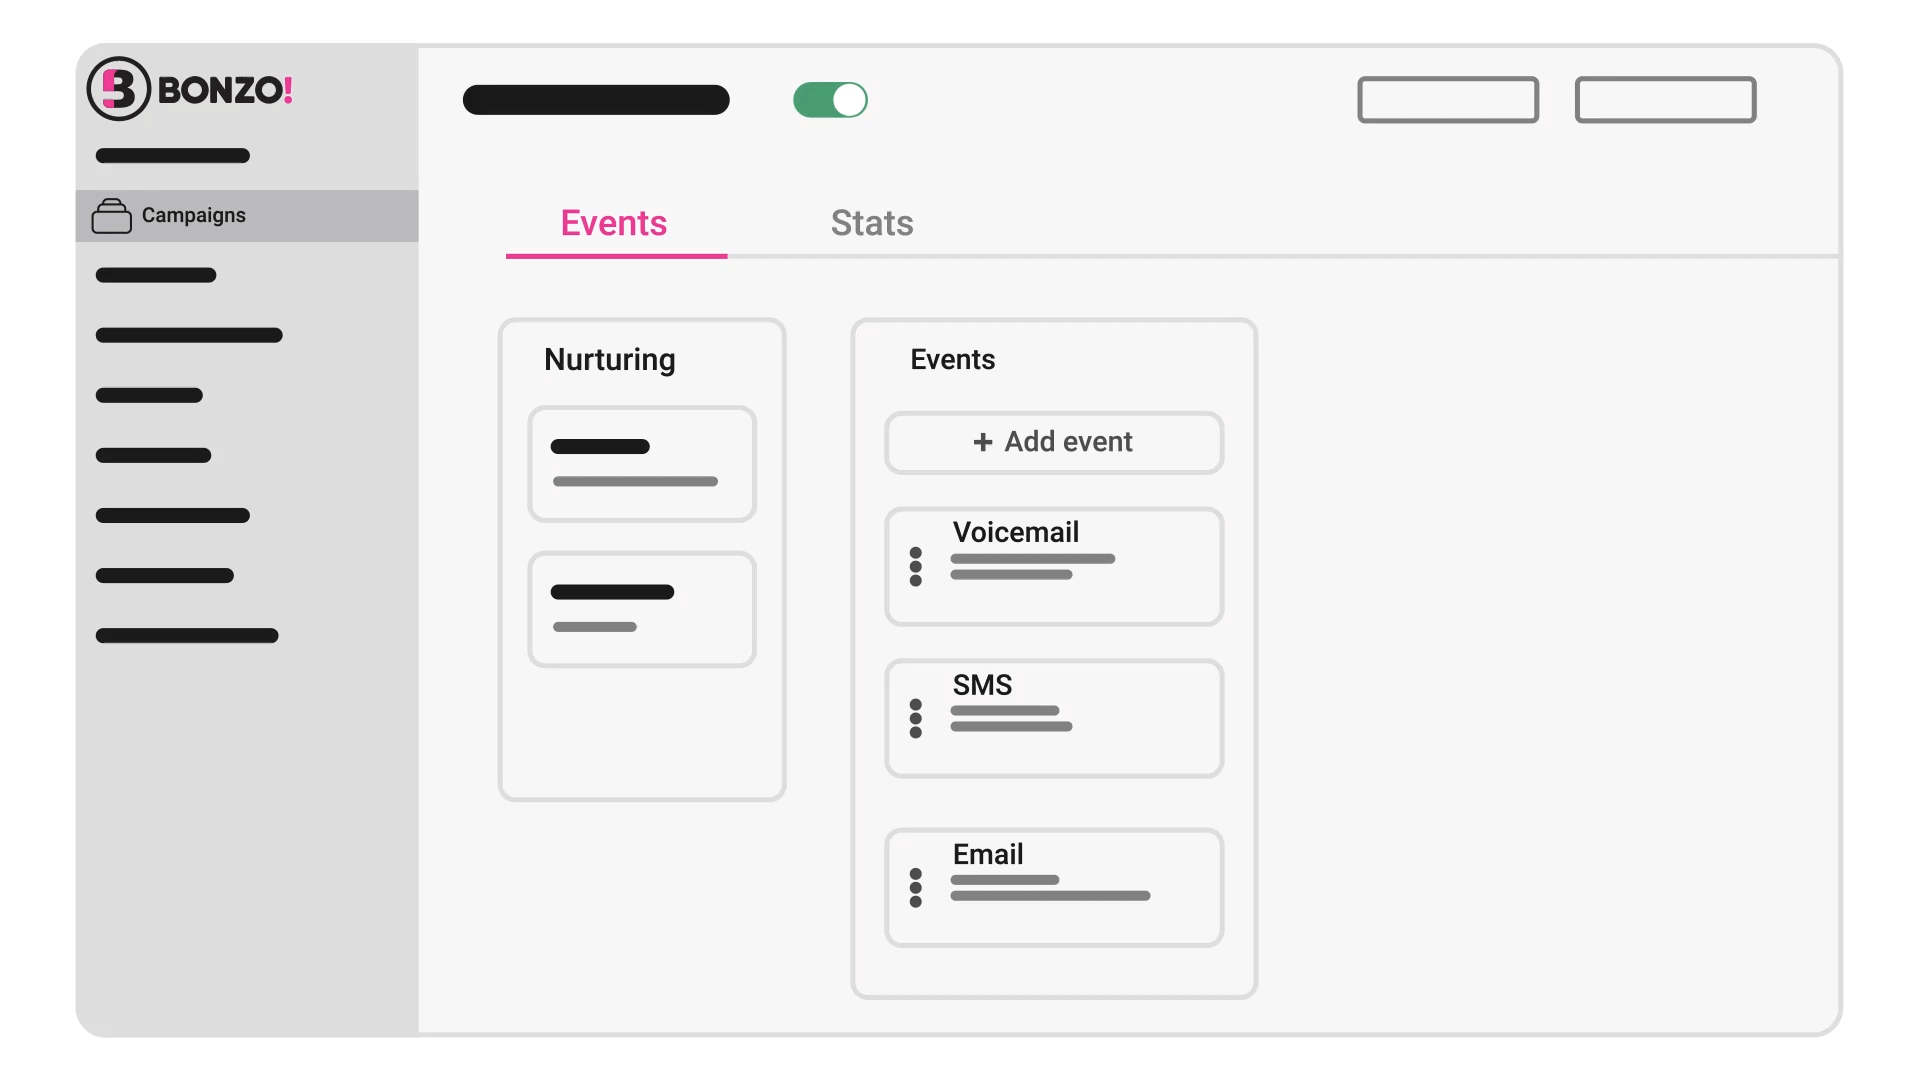Select the Events tab
The width and height of the screenshot is (1920, 1080).
point(613,222)
